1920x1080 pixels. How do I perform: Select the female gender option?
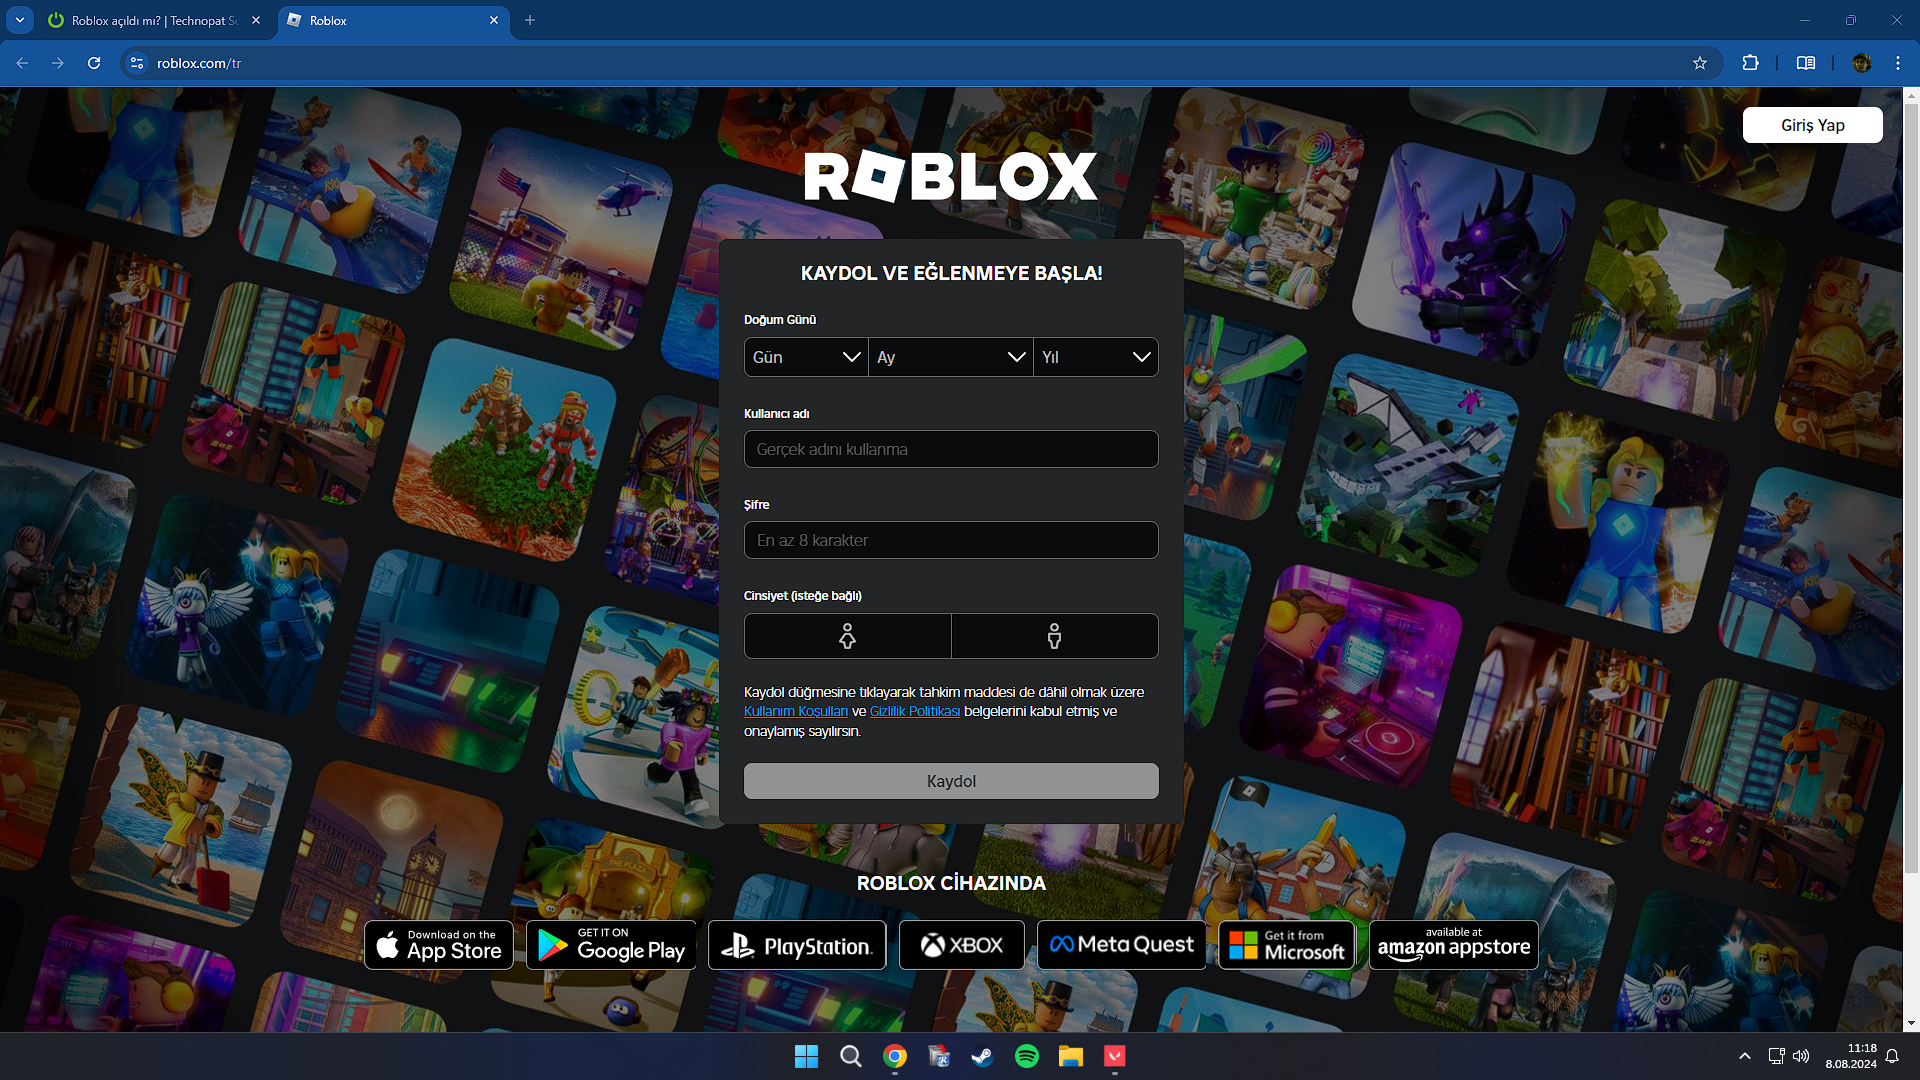(x=847, y=636)
